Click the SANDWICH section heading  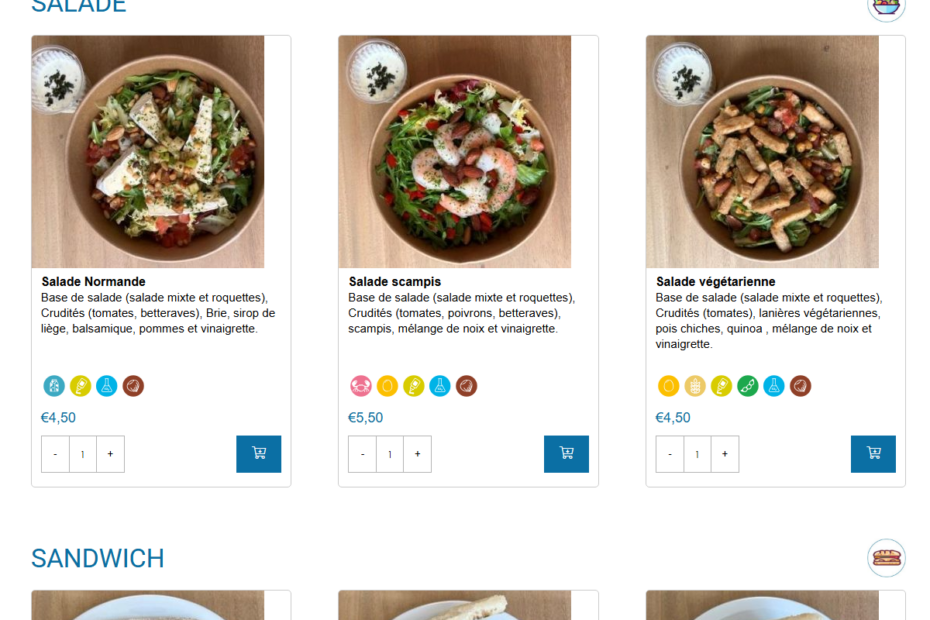tap(98, 558)
